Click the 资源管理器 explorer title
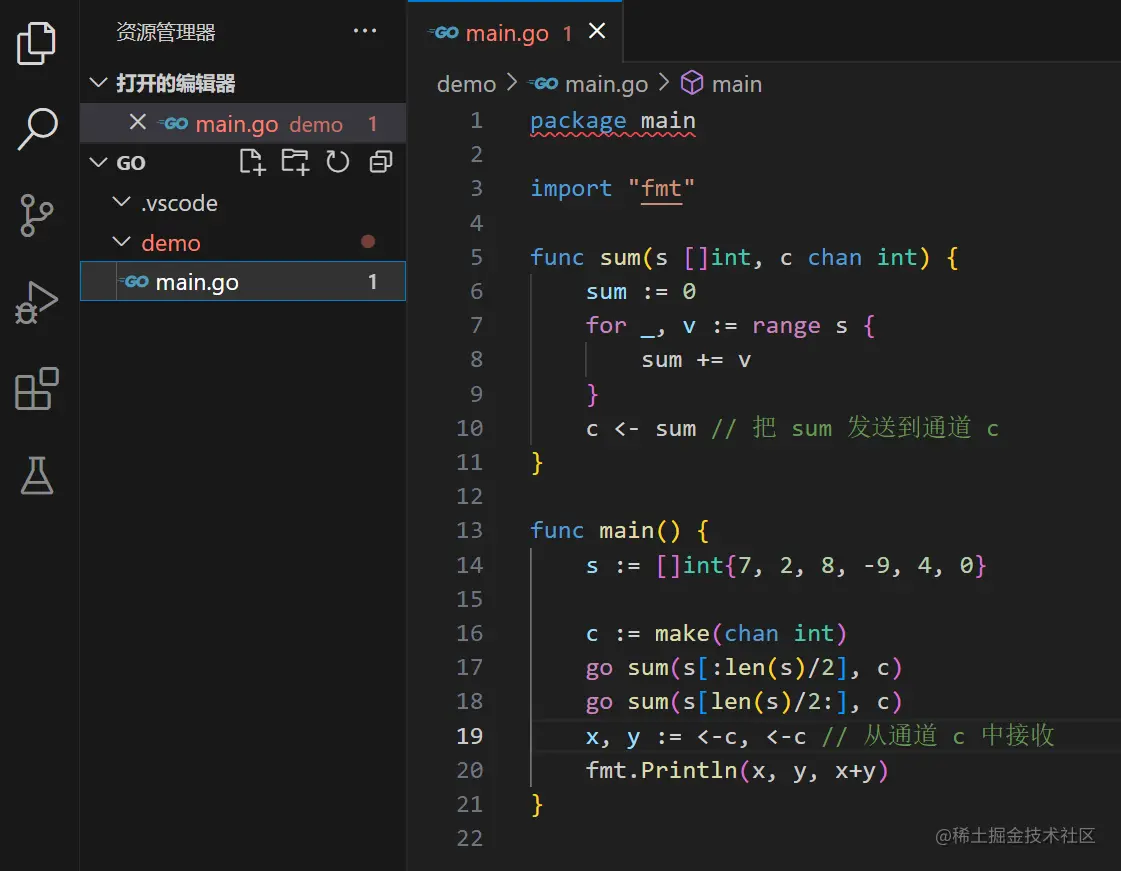This screenshot has height=871, width=1121. pos(165,32)
